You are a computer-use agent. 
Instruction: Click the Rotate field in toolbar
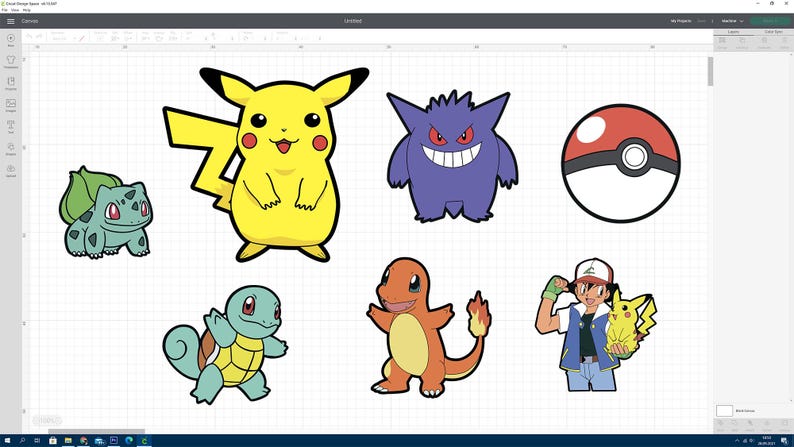coord(258,38)
